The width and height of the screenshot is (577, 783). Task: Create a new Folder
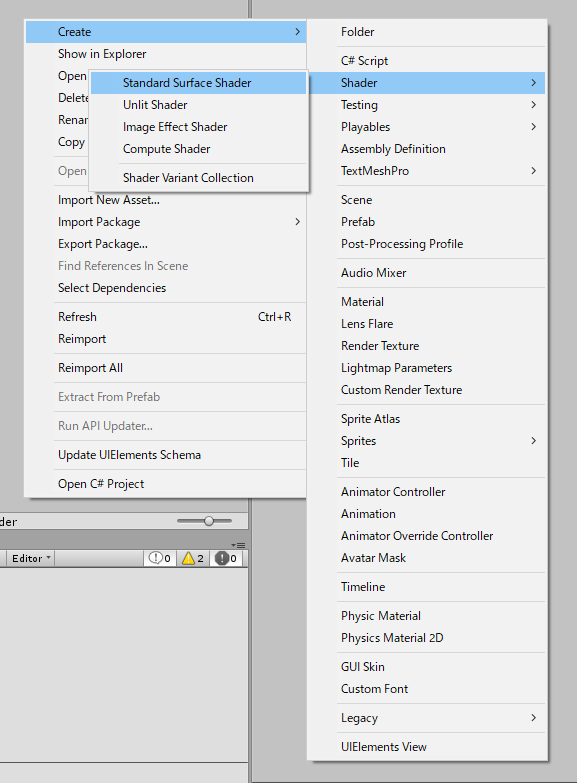pos(427,32)
